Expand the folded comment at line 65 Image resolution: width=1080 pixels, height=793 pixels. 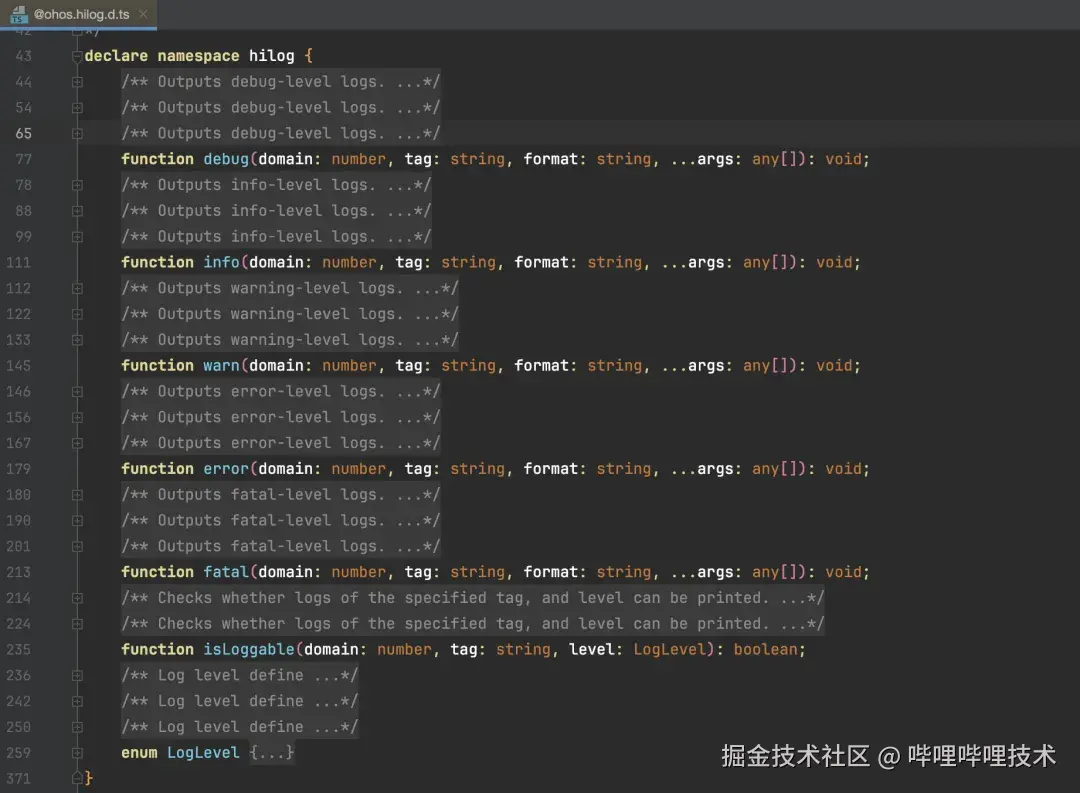click(77, 134)
